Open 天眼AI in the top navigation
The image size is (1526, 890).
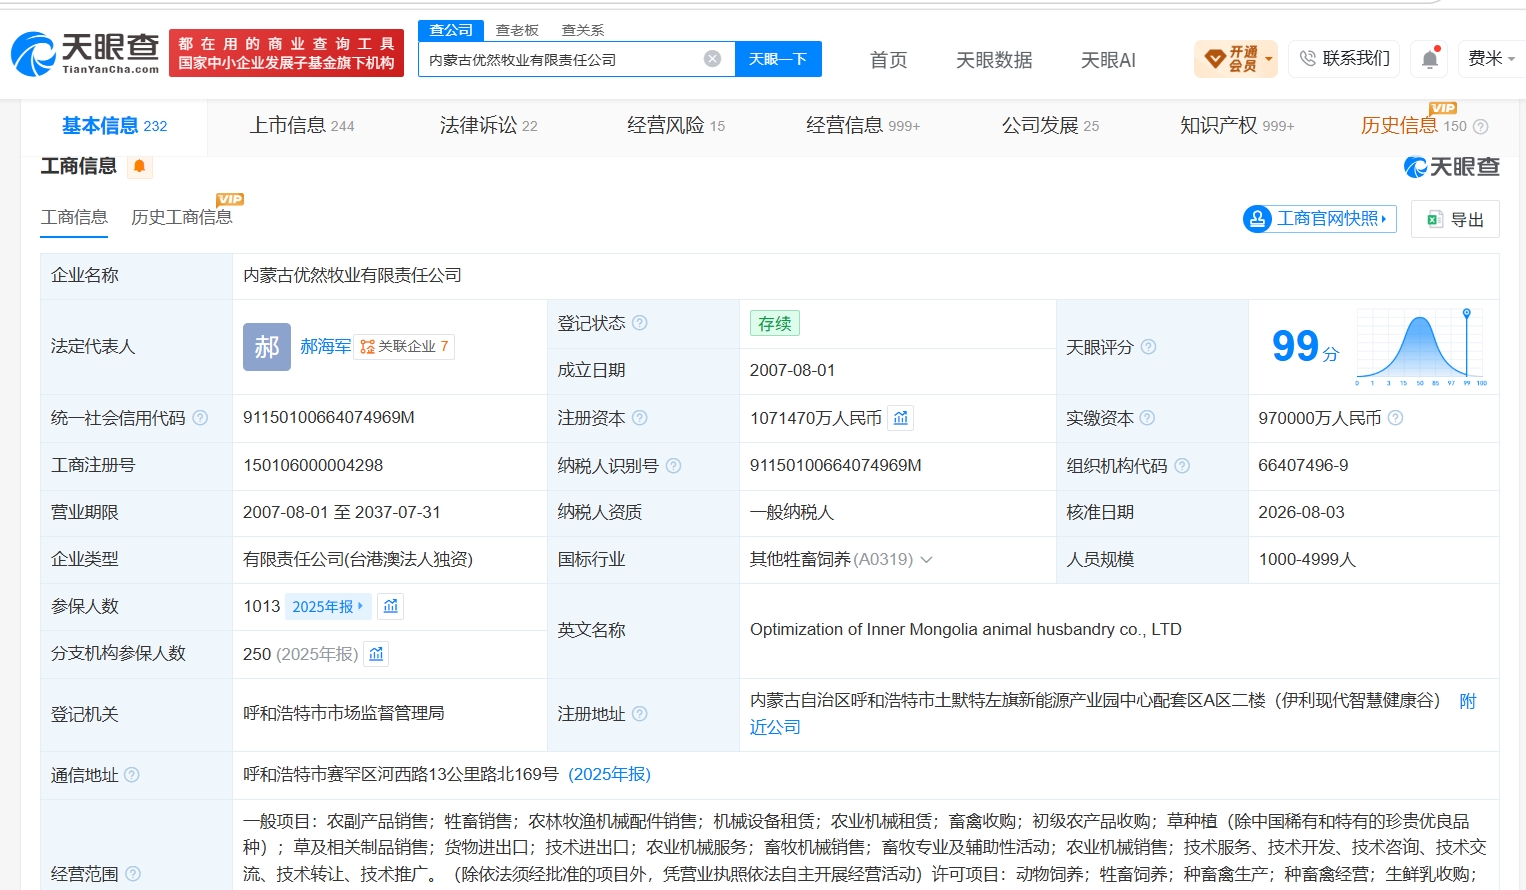[x=1108, y=60]
